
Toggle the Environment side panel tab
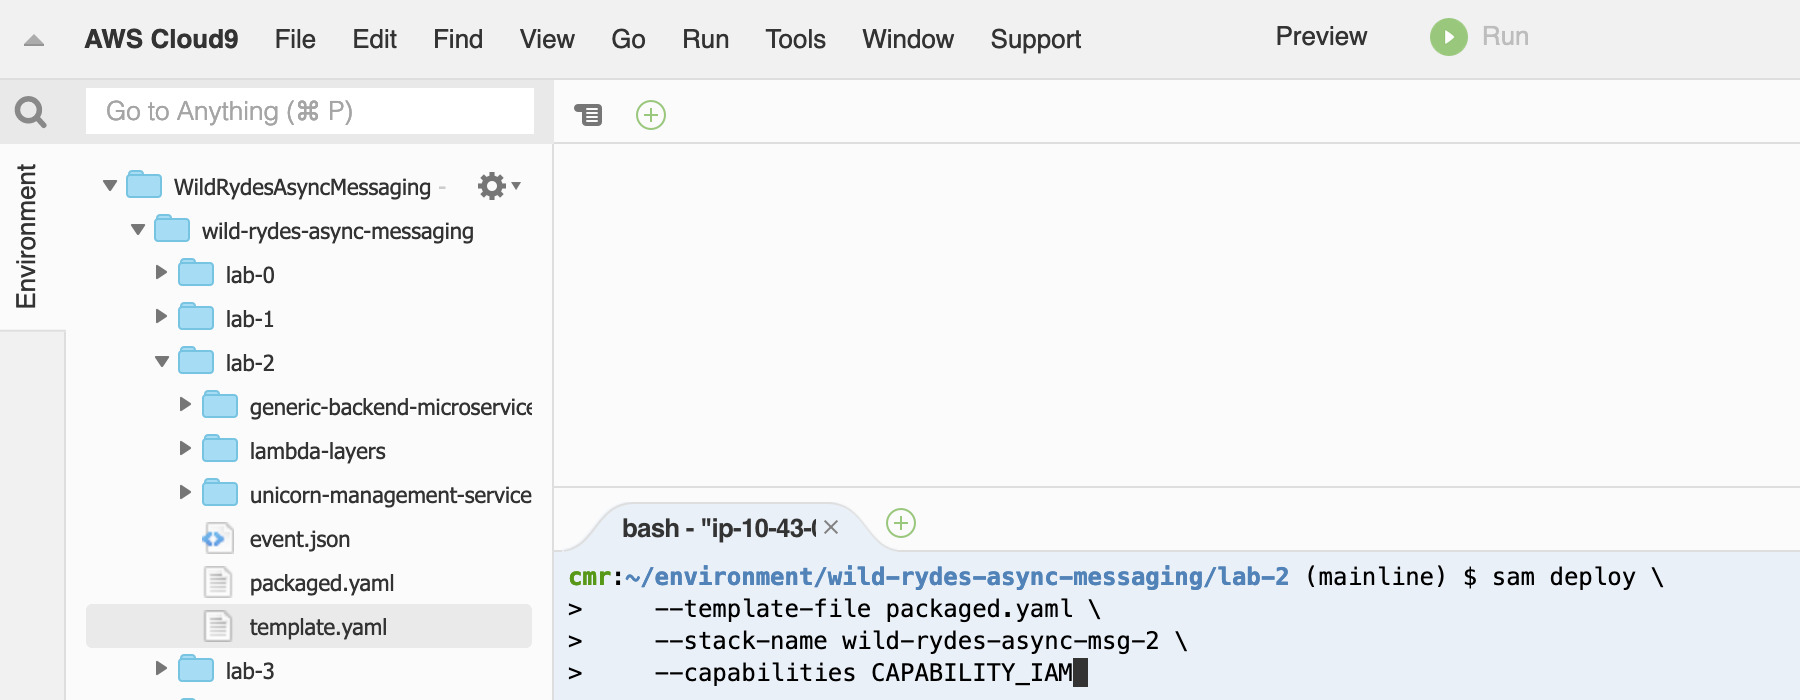pyautogui.click(x=26, y=236)
